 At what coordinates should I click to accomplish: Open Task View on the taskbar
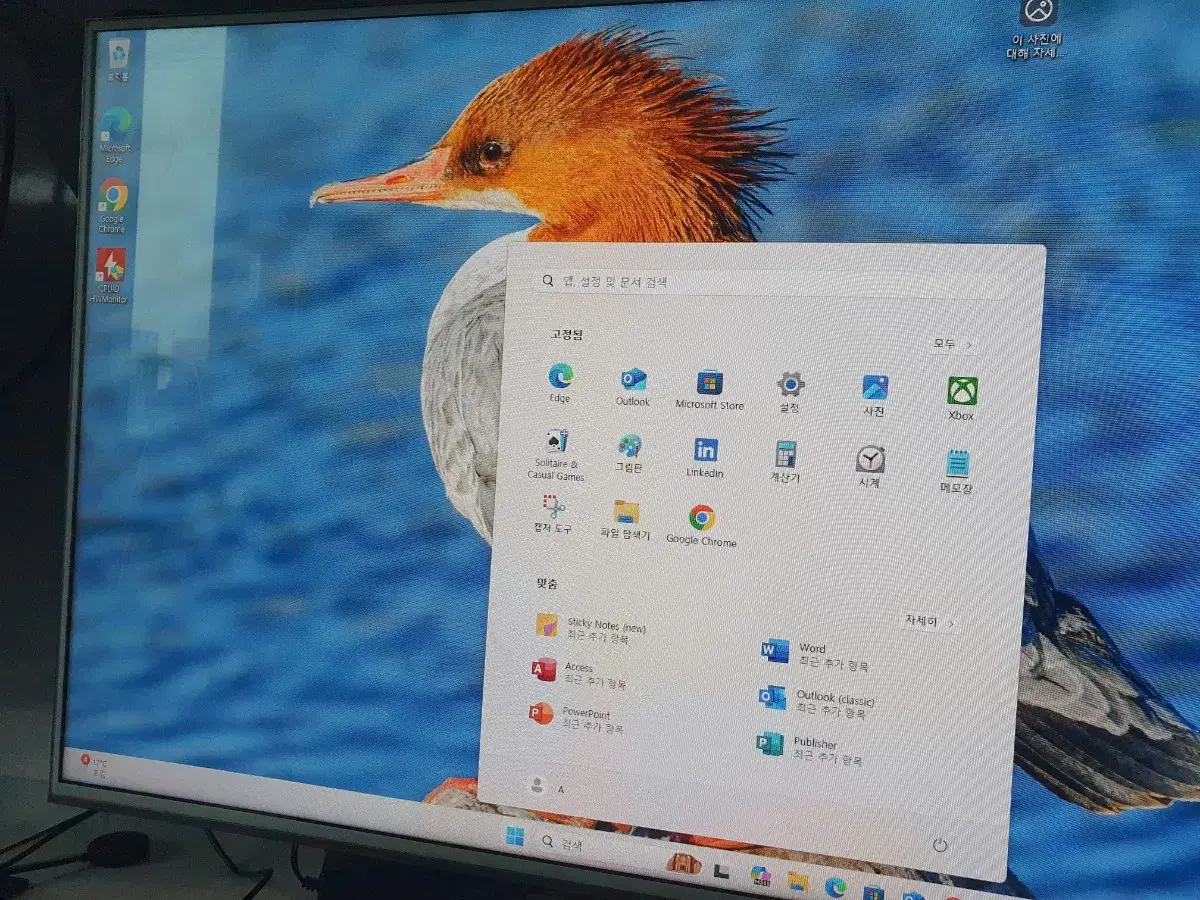click(x=721, y=871)
